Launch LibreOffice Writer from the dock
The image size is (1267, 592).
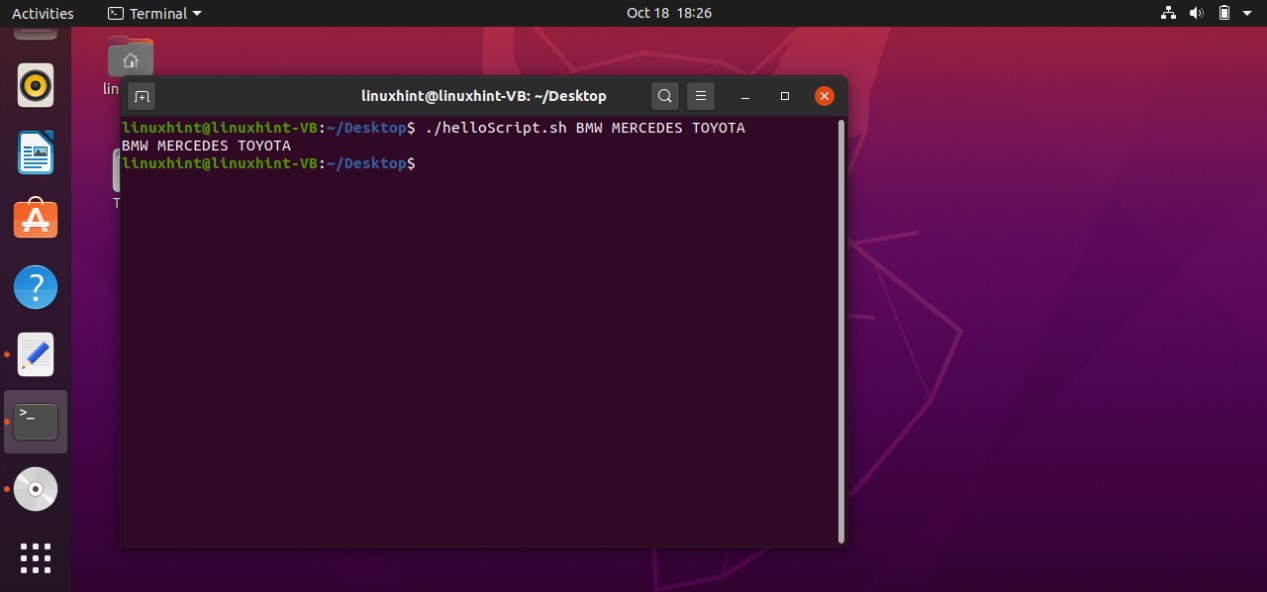[36, 153]
